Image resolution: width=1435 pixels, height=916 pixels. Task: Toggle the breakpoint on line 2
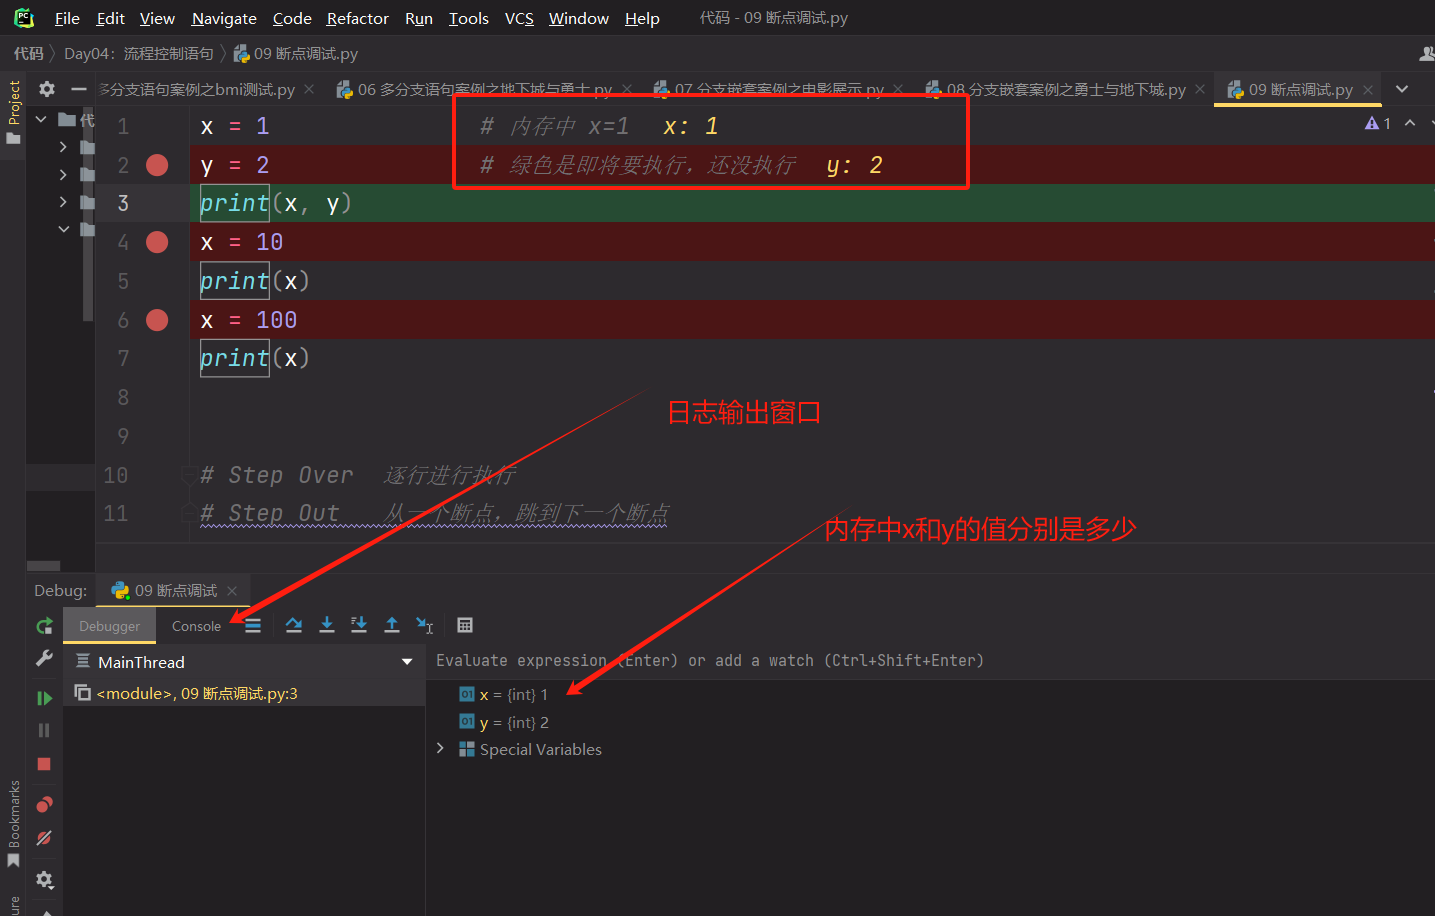(157, 165)
